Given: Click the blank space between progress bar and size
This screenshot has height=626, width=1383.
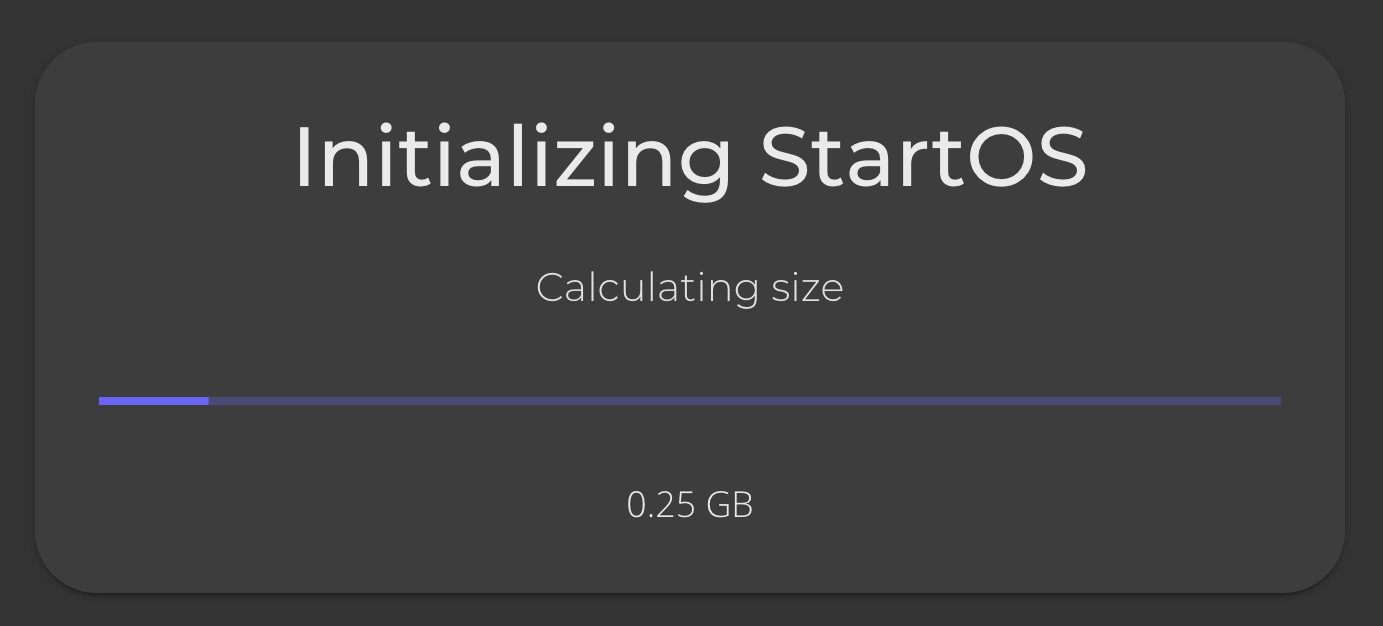Looking at the screenshot, I should tap(690, 450).
